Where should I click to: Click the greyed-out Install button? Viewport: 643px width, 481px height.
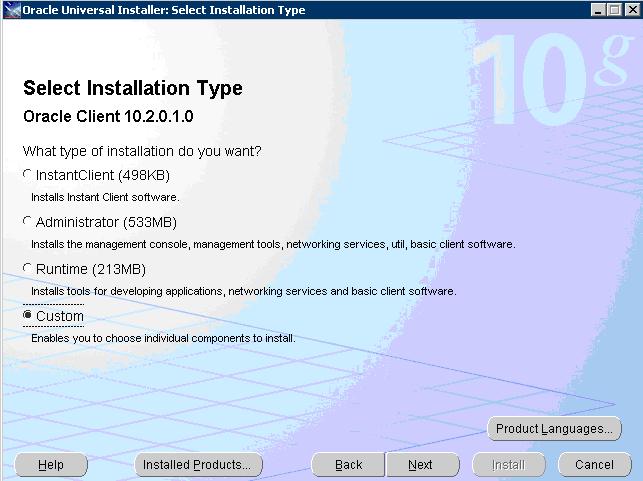click(x=508, y=465)
